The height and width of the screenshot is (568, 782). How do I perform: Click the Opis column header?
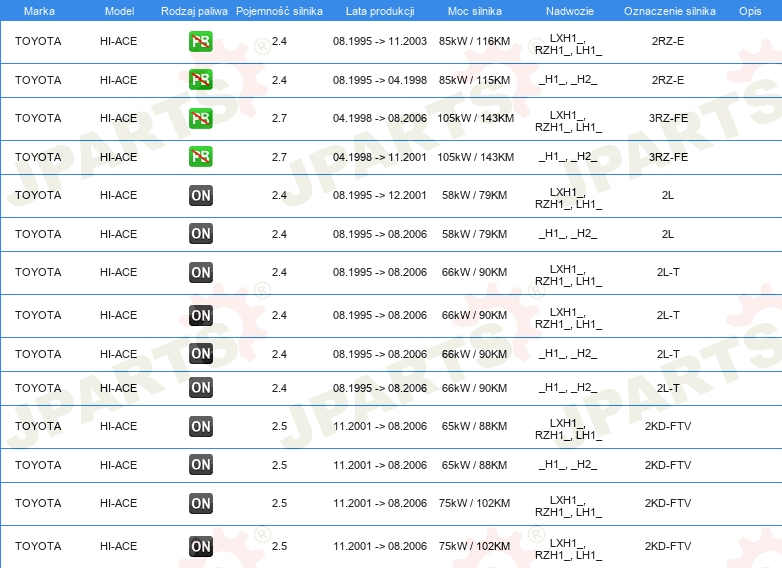click(750, 11)
